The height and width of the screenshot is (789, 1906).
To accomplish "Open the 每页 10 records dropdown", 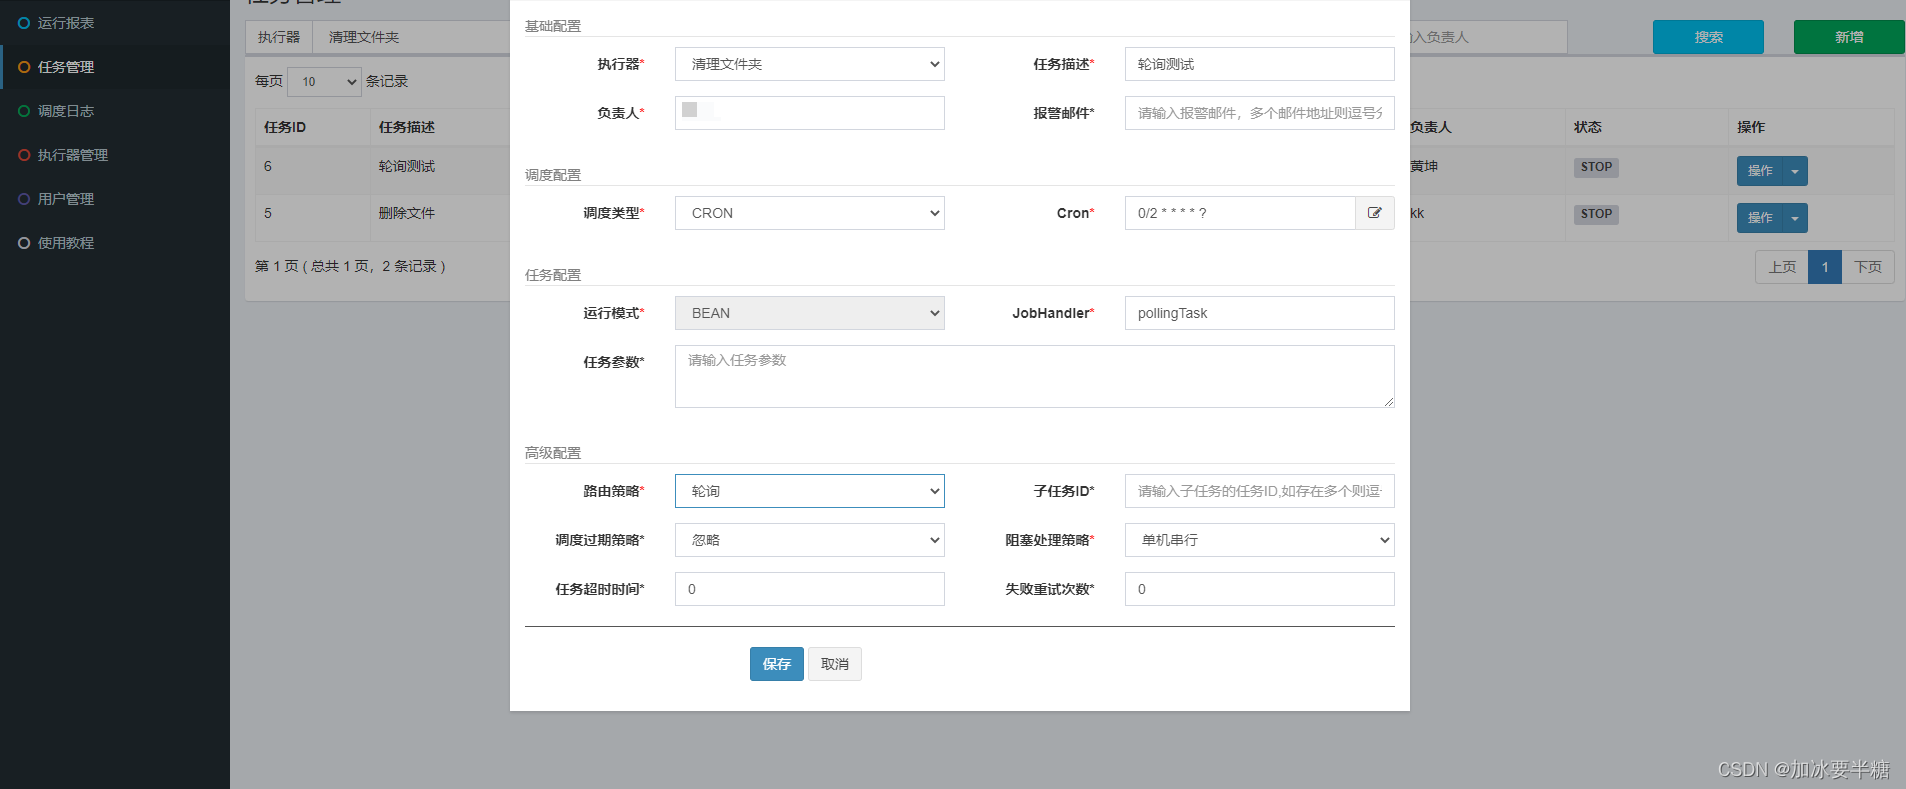I will [x=324, y=82].
